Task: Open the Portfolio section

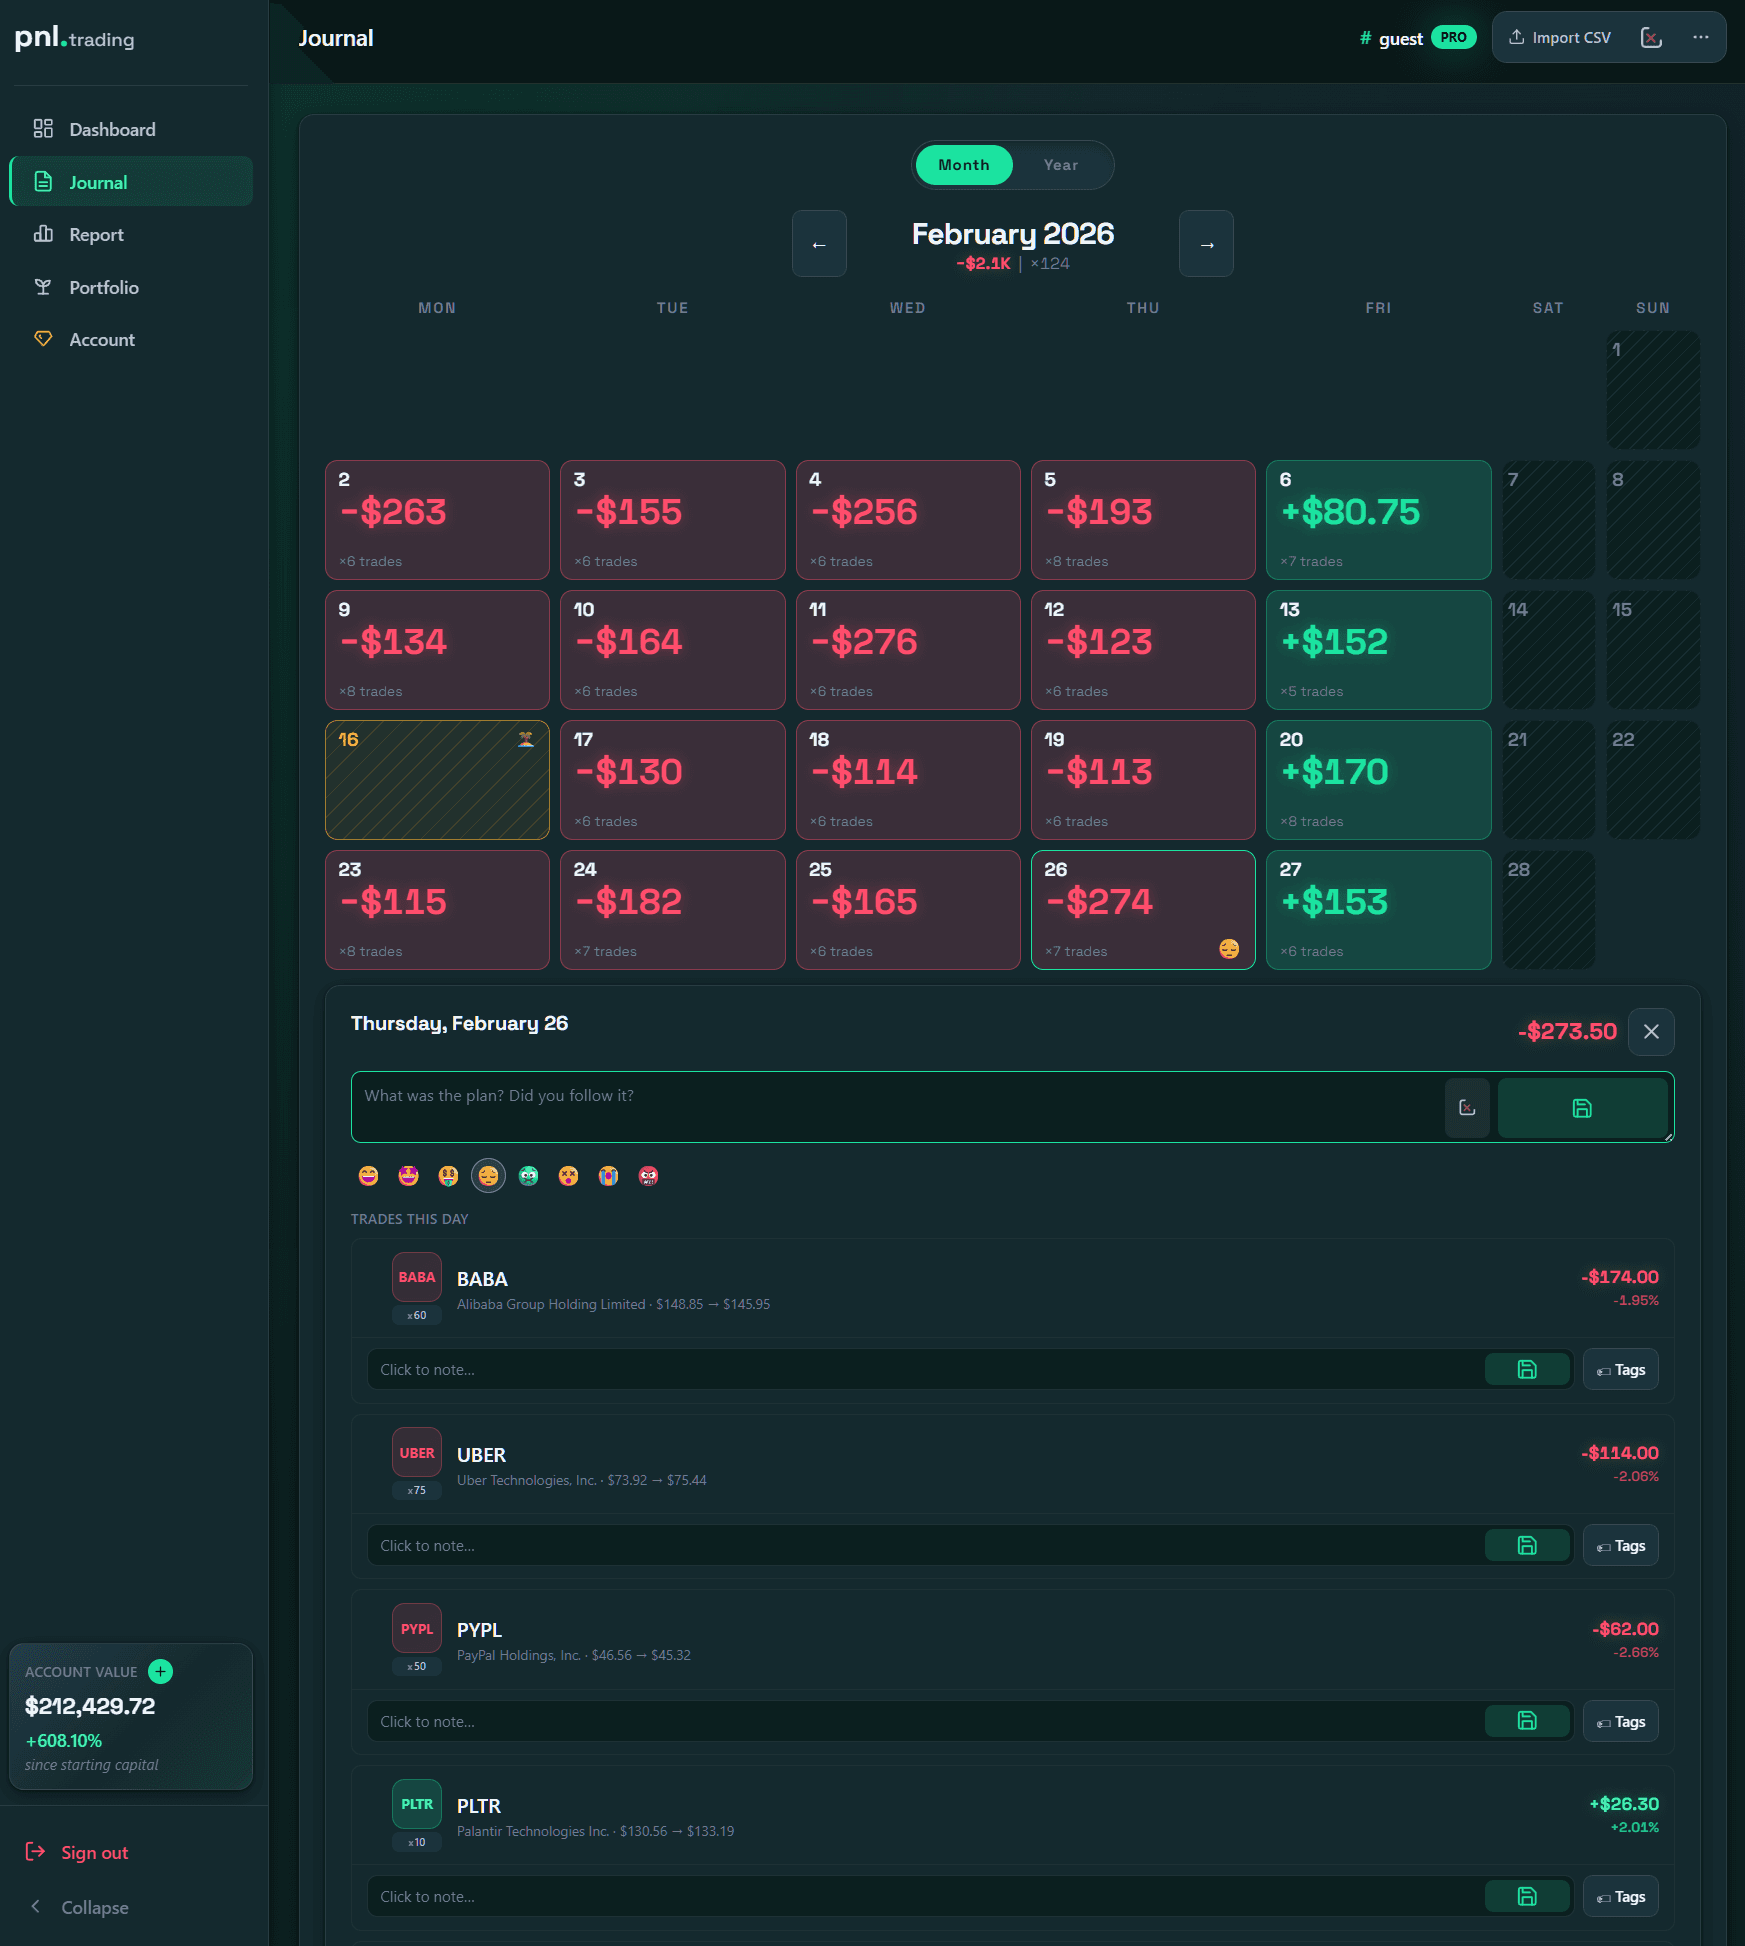Action: (130, 288)
